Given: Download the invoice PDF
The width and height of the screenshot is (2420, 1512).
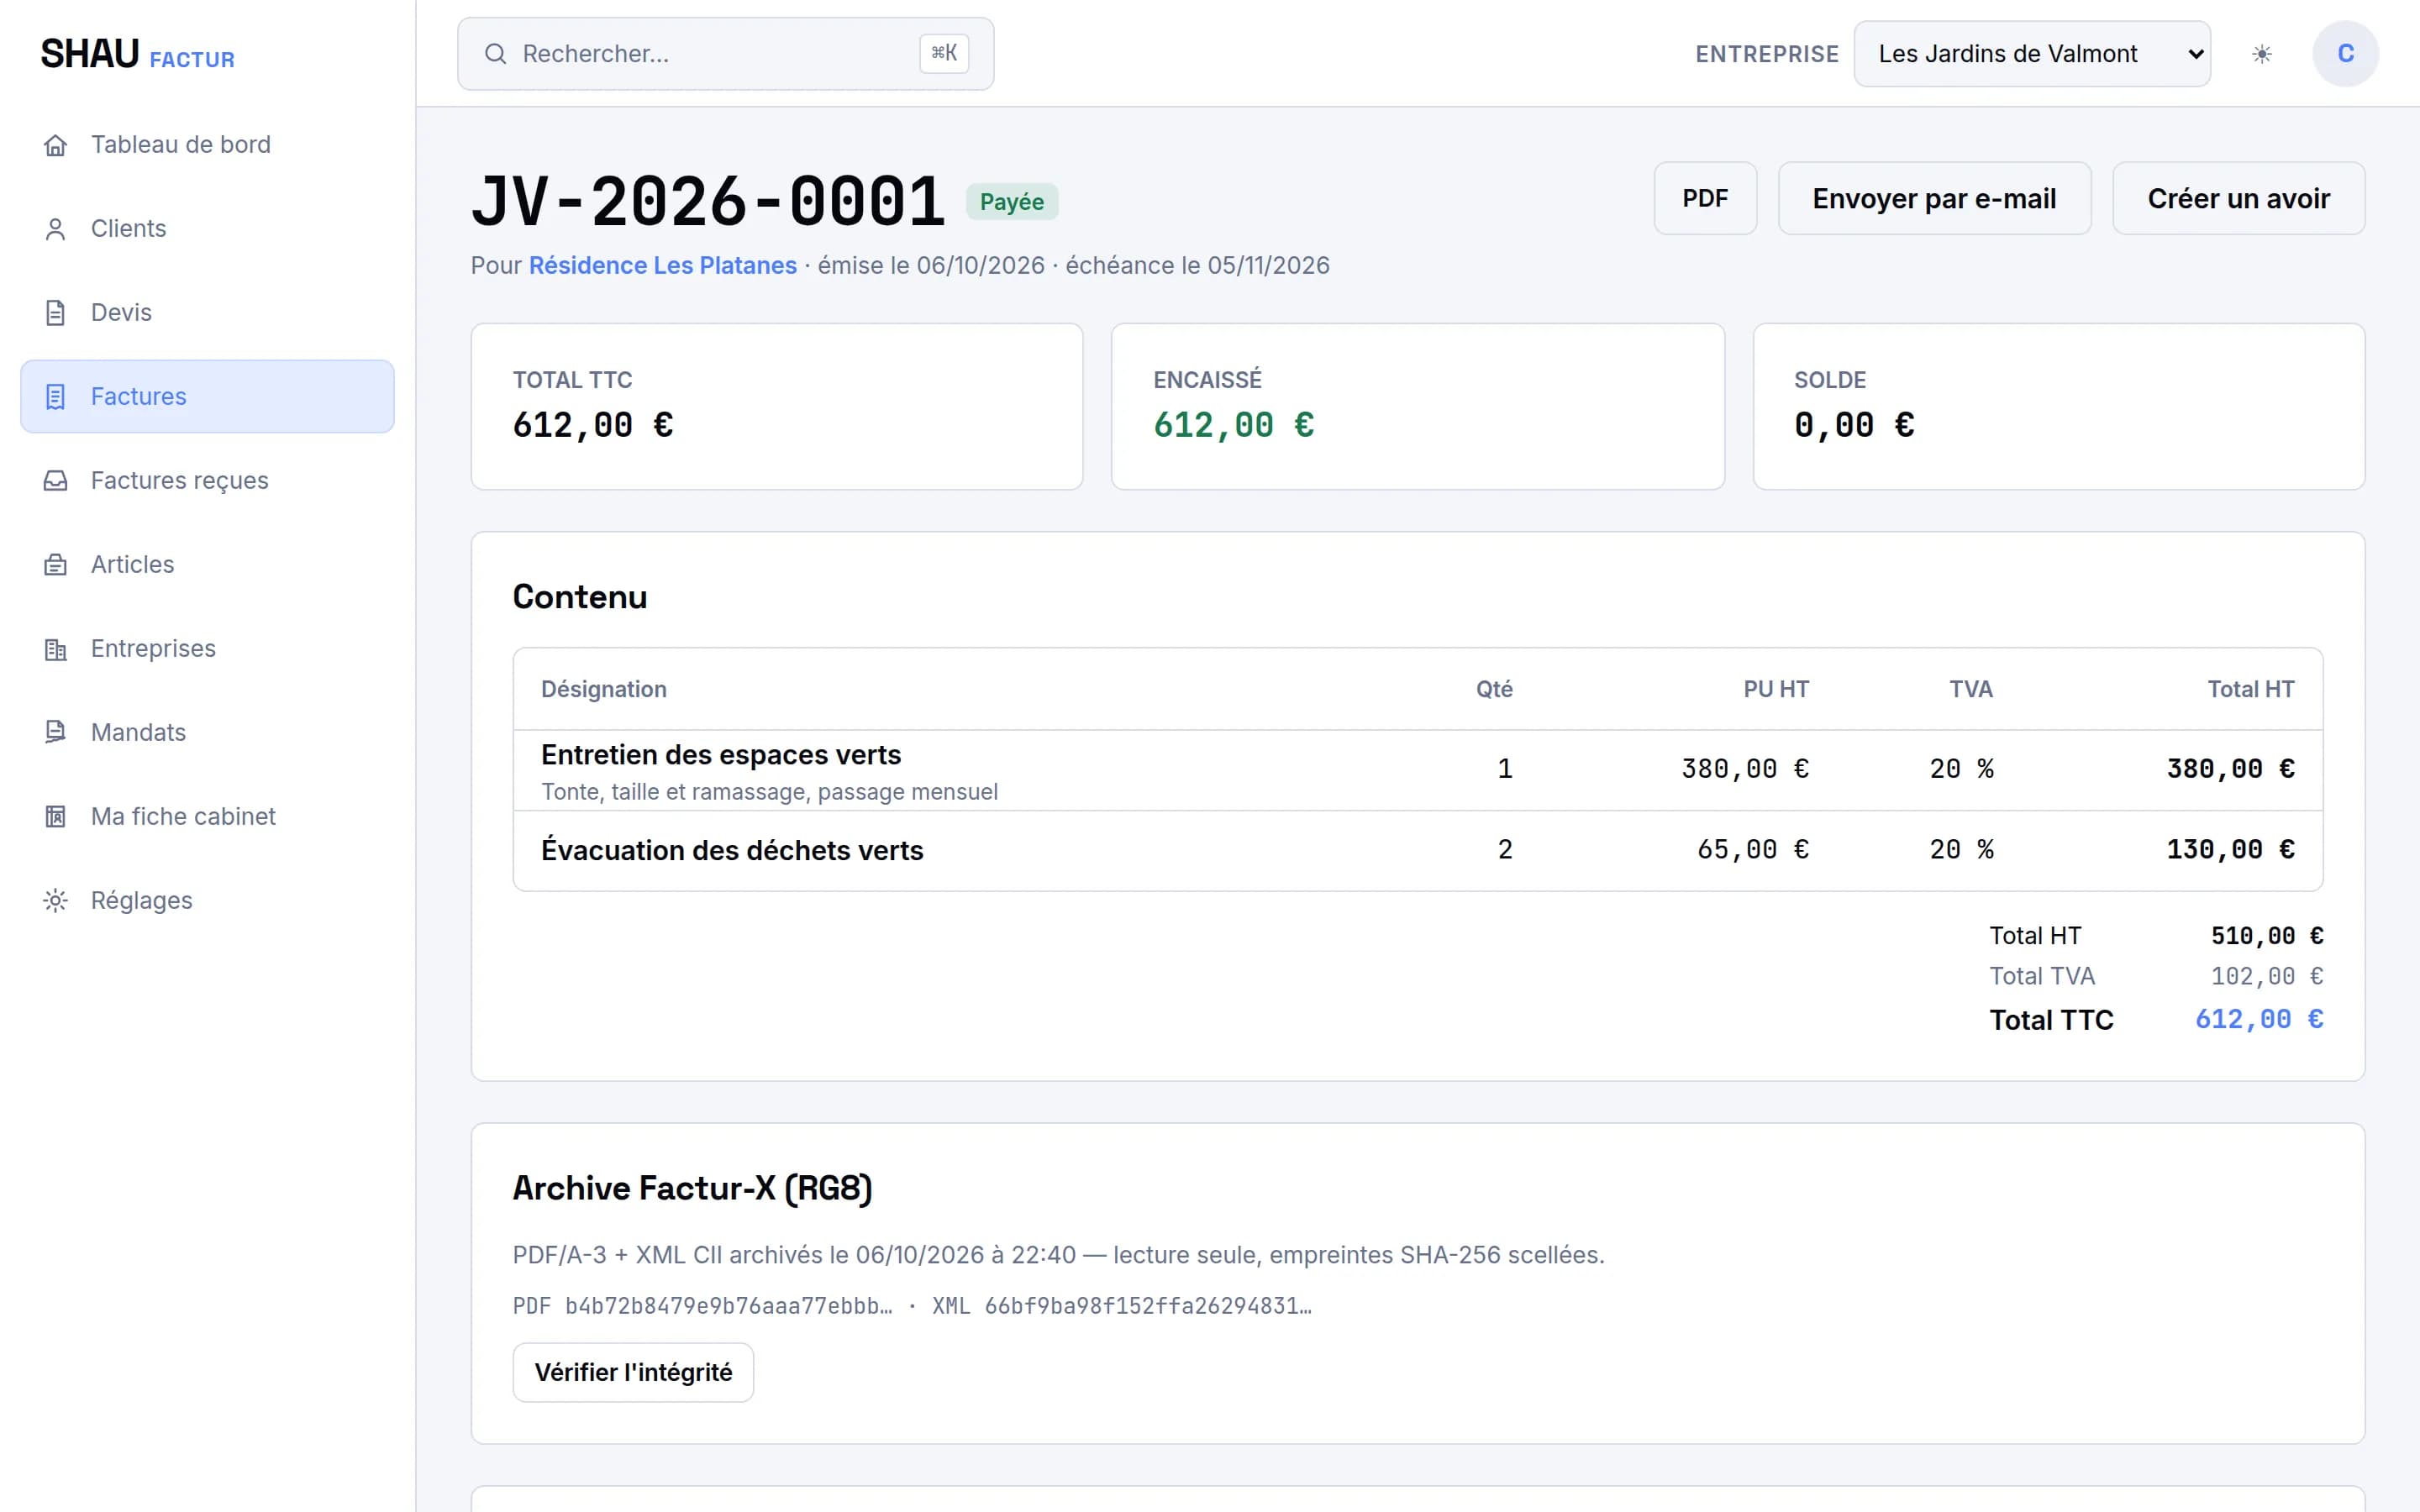Looking at the screenshot, I should tap(1705, 199).
